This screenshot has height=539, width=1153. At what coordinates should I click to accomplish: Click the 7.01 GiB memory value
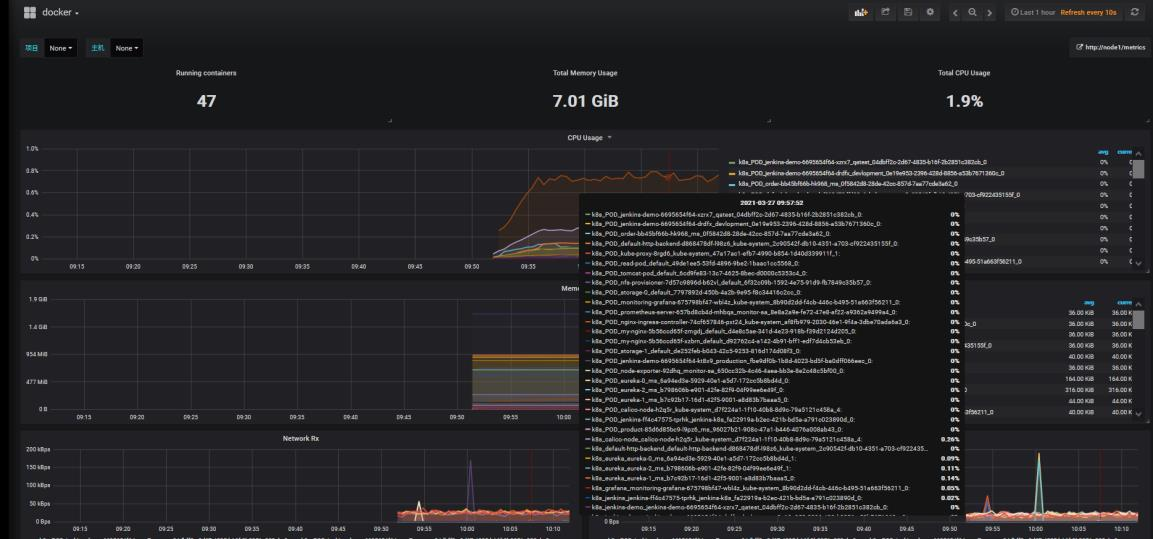point(585,101)
